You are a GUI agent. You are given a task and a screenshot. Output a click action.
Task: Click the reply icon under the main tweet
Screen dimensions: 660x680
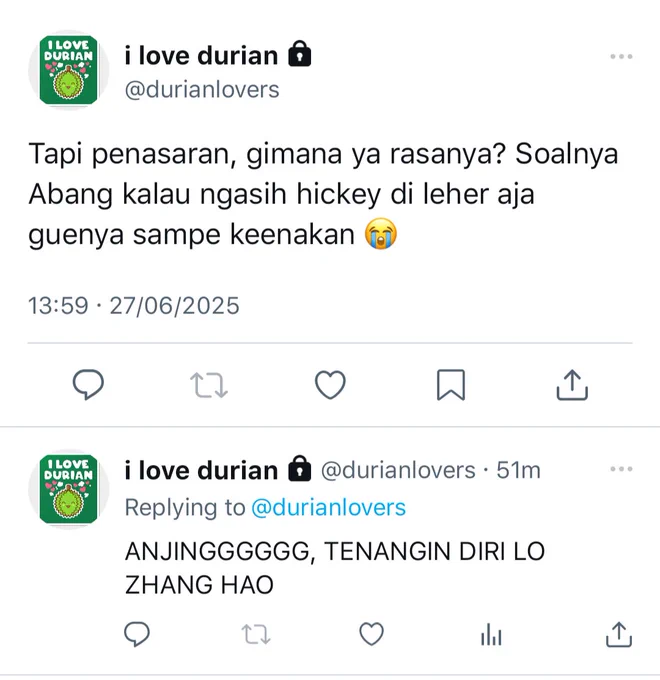click(x=88, y=385)
